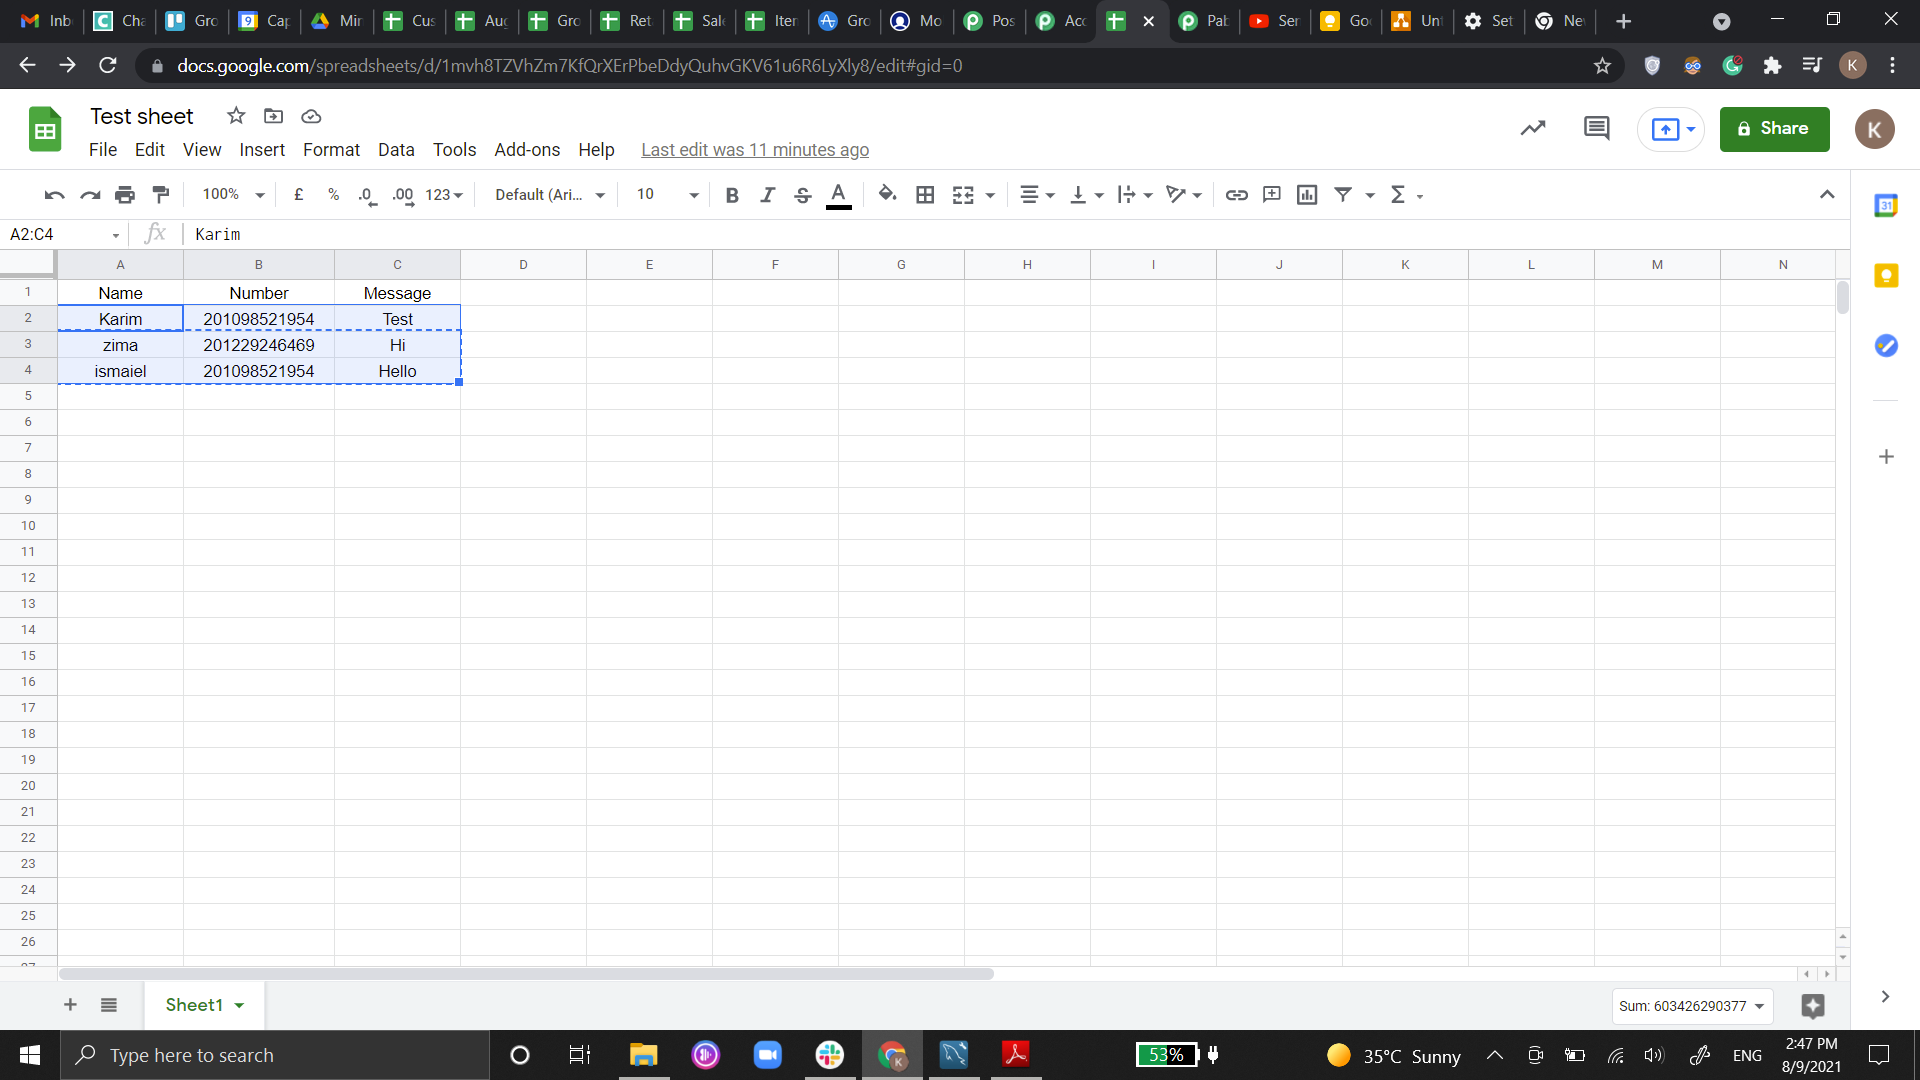
Task: Open the text color picker
Action: 839,195
